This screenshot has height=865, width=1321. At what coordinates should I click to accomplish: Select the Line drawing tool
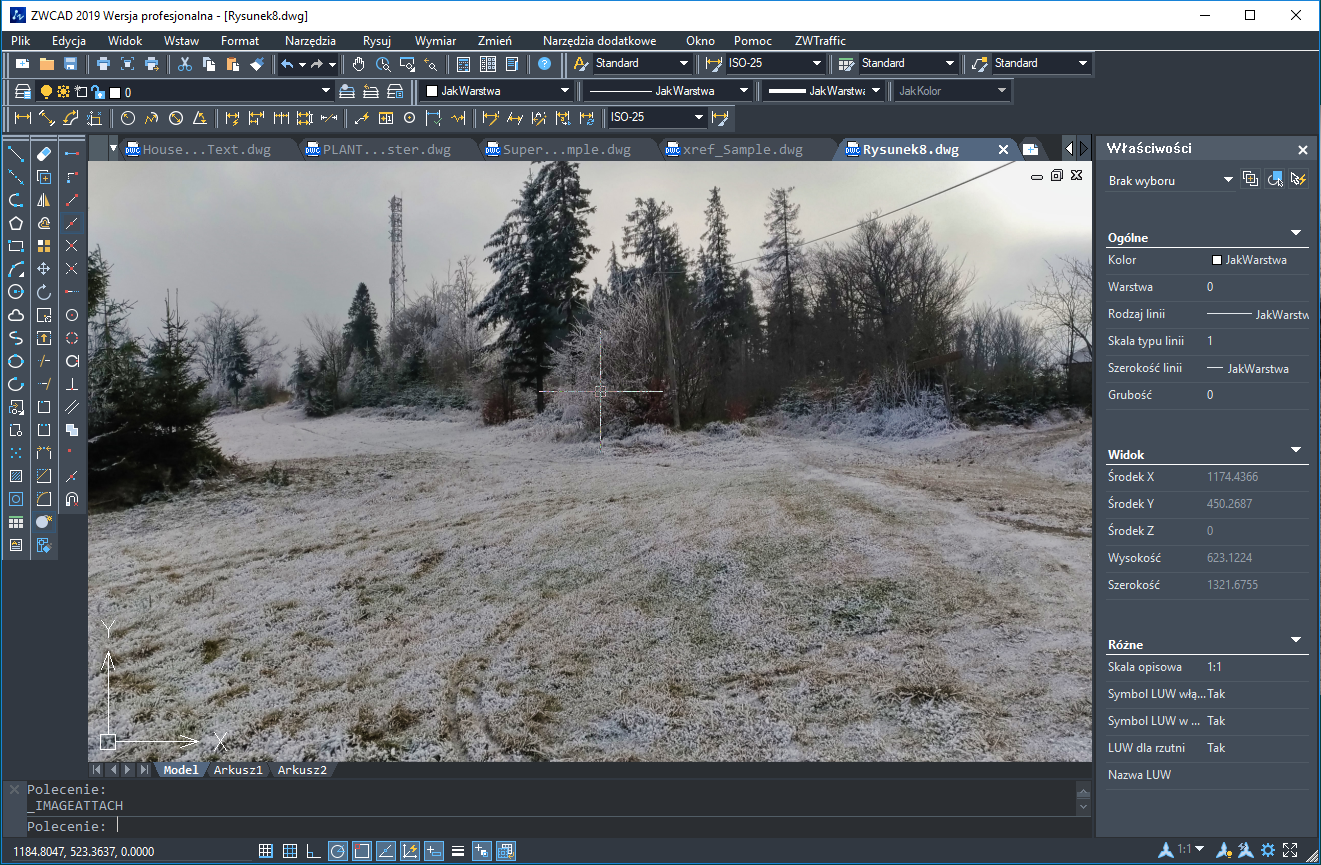(16, 153)
